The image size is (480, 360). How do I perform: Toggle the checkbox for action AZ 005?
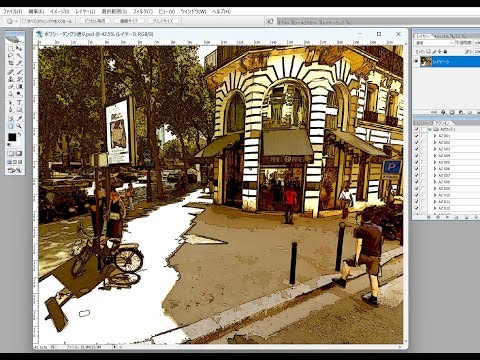click(x=416, y=162)
